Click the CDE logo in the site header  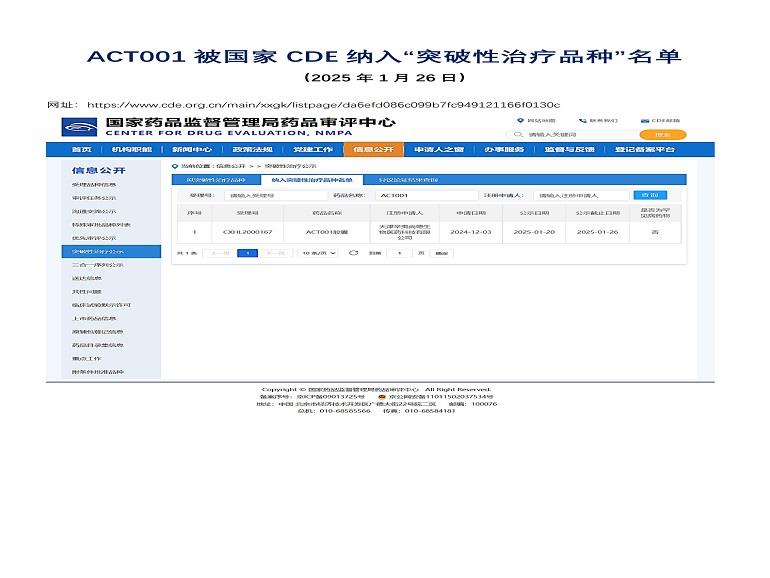point(79,127)
